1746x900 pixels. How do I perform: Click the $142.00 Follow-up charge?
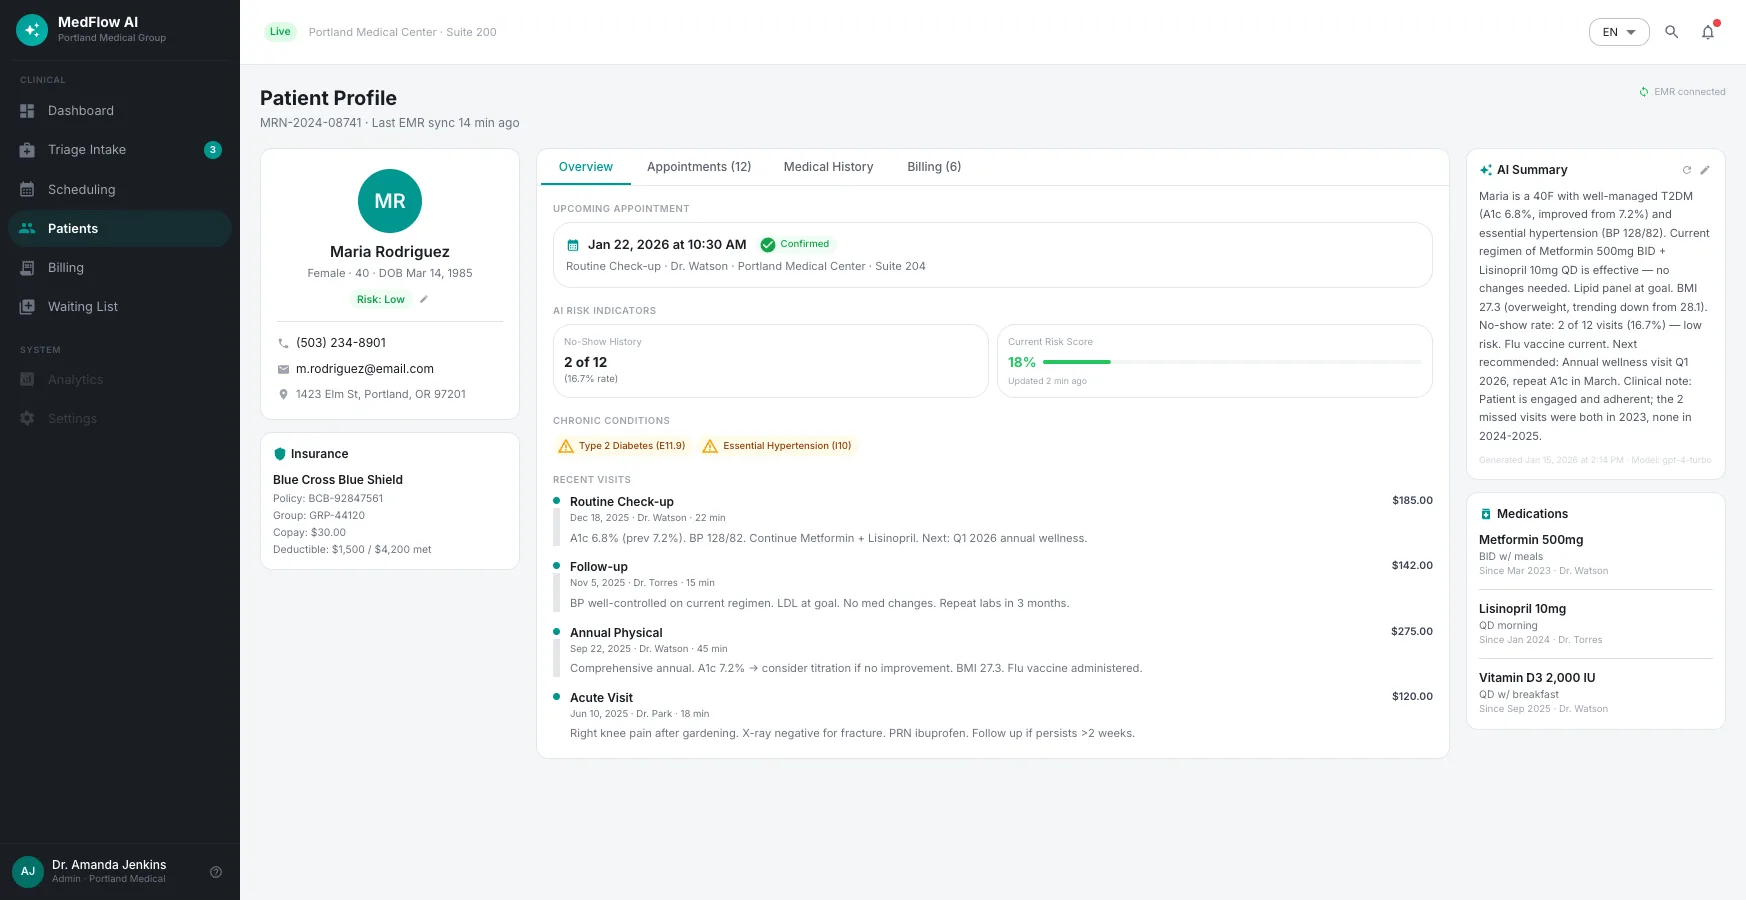click(1412, 566)
